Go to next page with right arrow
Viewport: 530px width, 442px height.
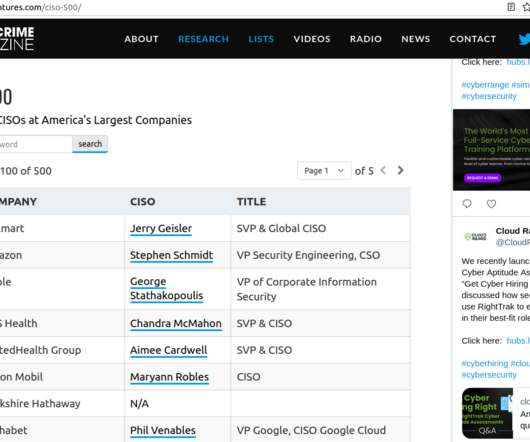(x=401, y=170)
